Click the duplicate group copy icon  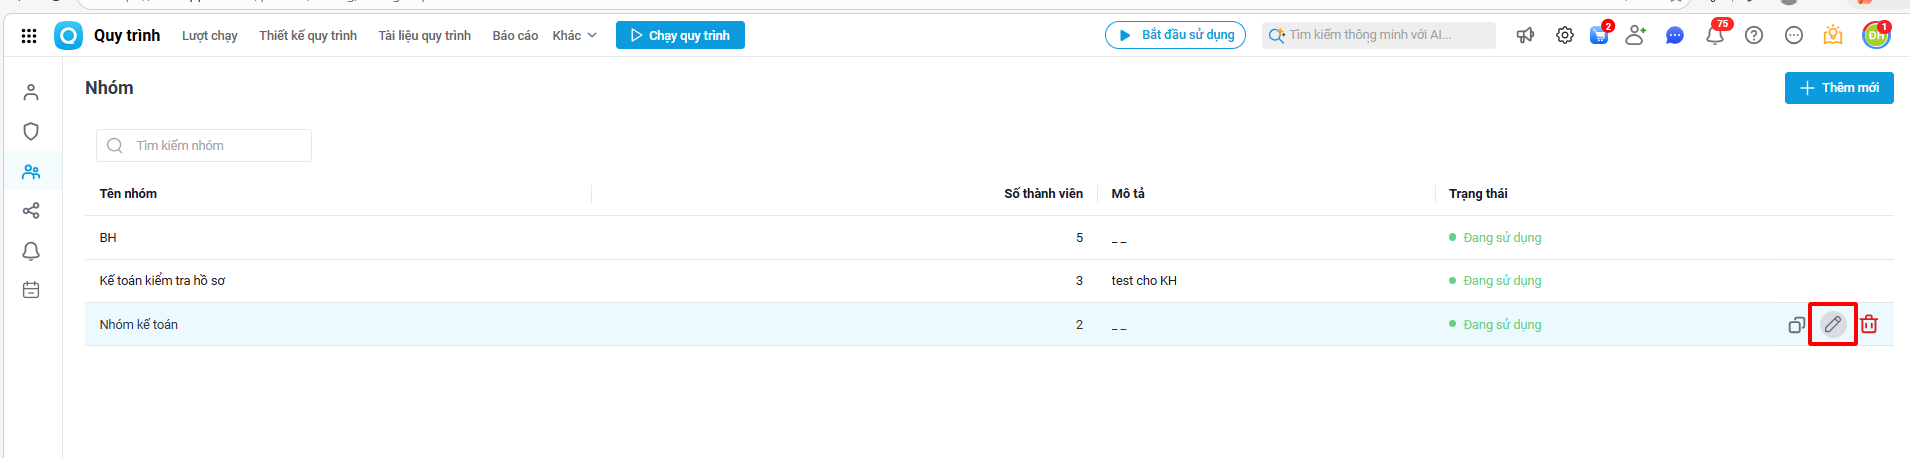(1796, 325)
